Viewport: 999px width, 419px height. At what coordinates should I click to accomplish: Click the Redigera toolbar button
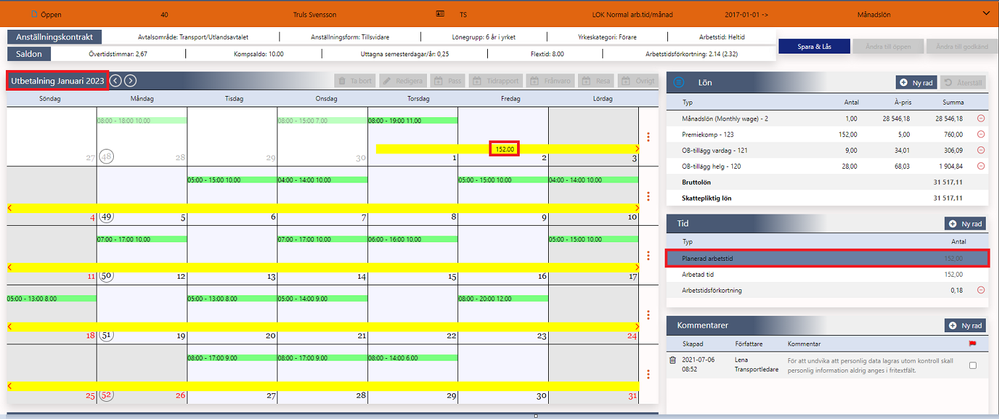(401, 82)
